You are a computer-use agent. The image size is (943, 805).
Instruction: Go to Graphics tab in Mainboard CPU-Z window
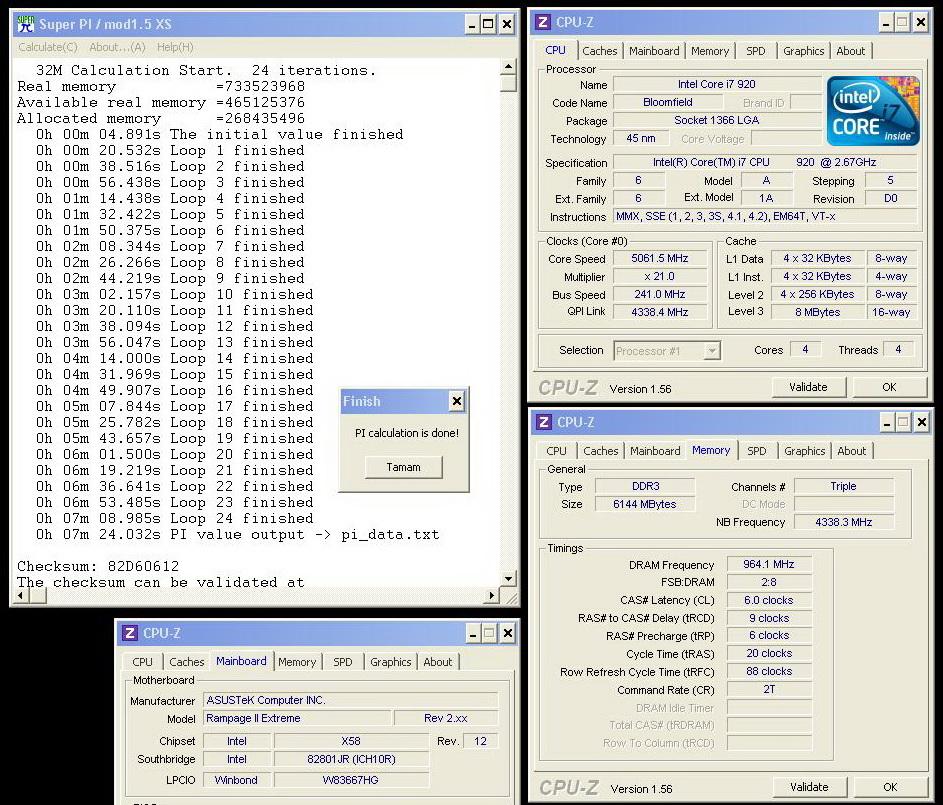pyautogui.click(x=391, y=662)
